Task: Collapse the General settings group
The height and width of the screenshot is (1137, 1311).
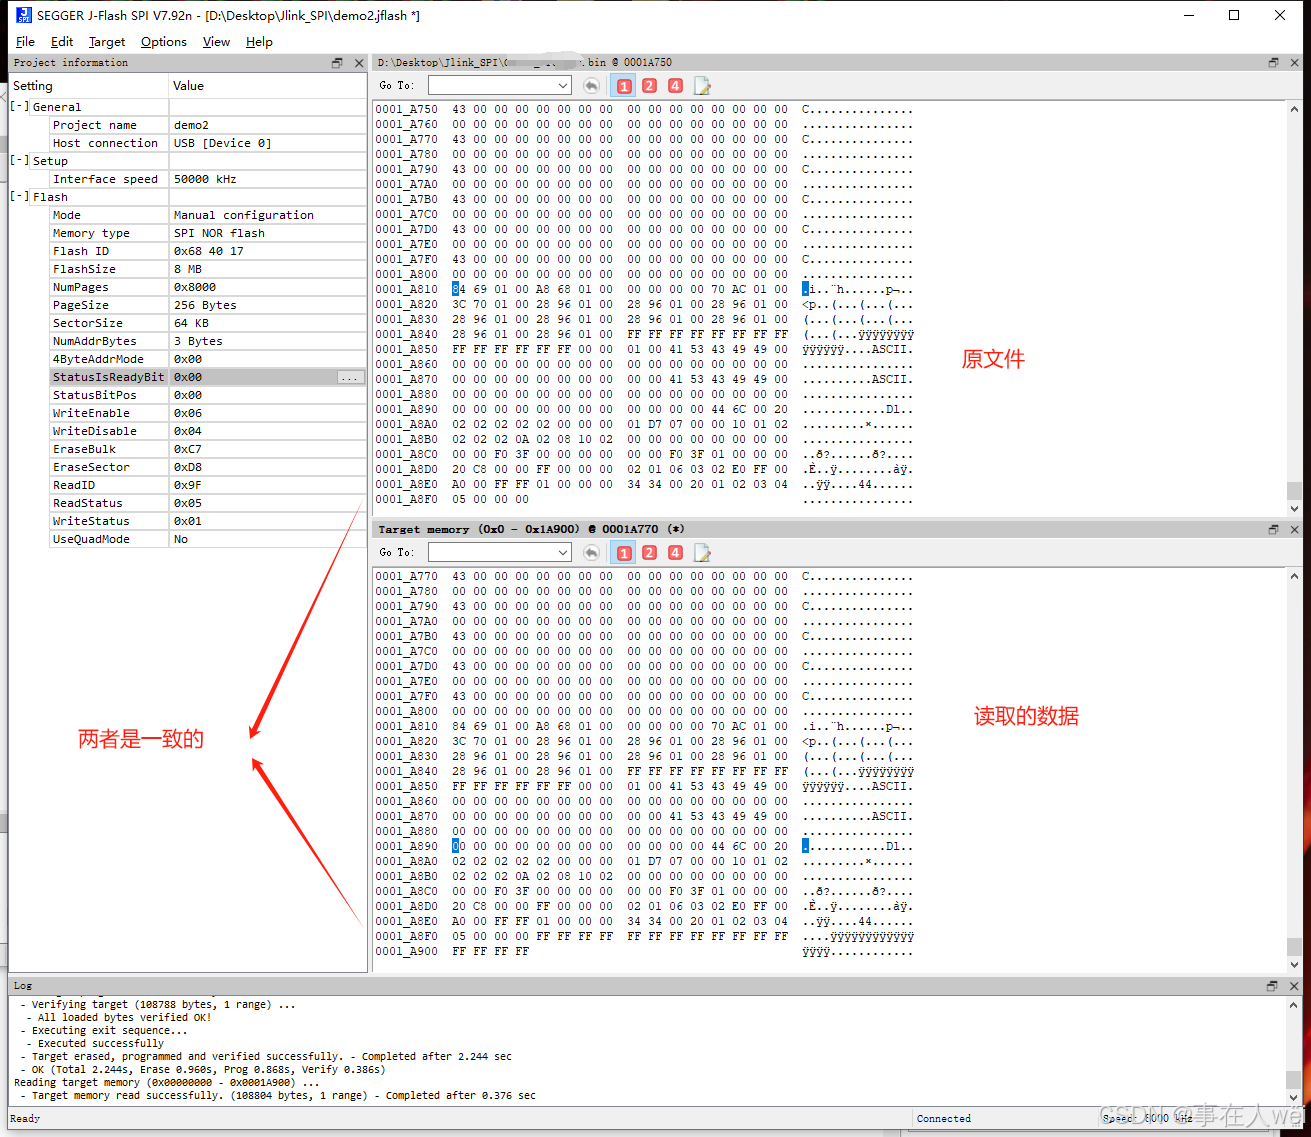Action: pyautogui.click(x=19, y=106)
